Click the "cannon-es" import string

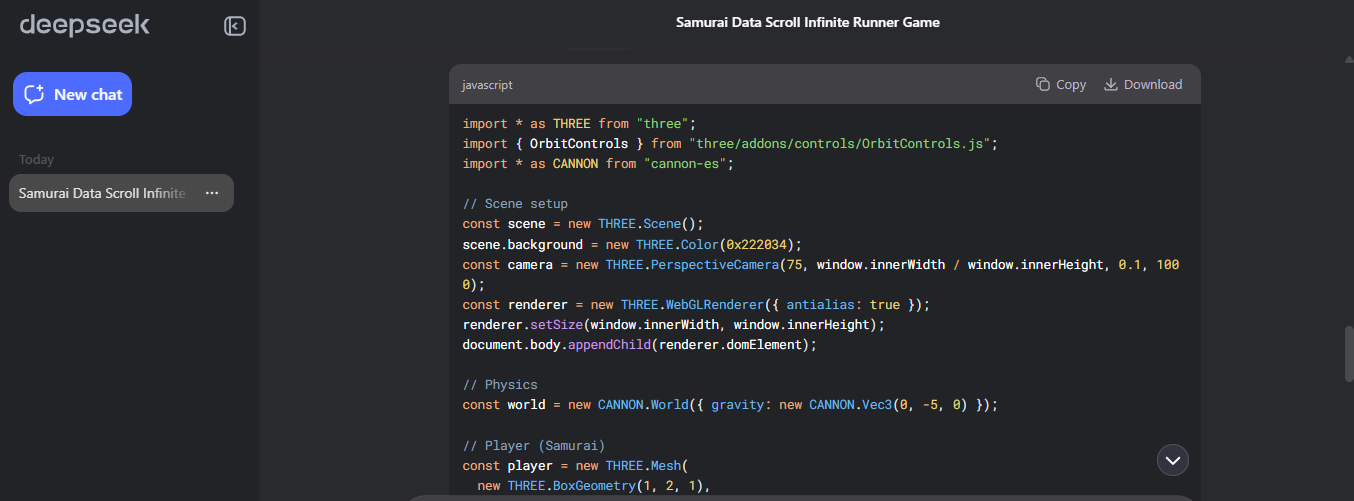click(689, 164)
